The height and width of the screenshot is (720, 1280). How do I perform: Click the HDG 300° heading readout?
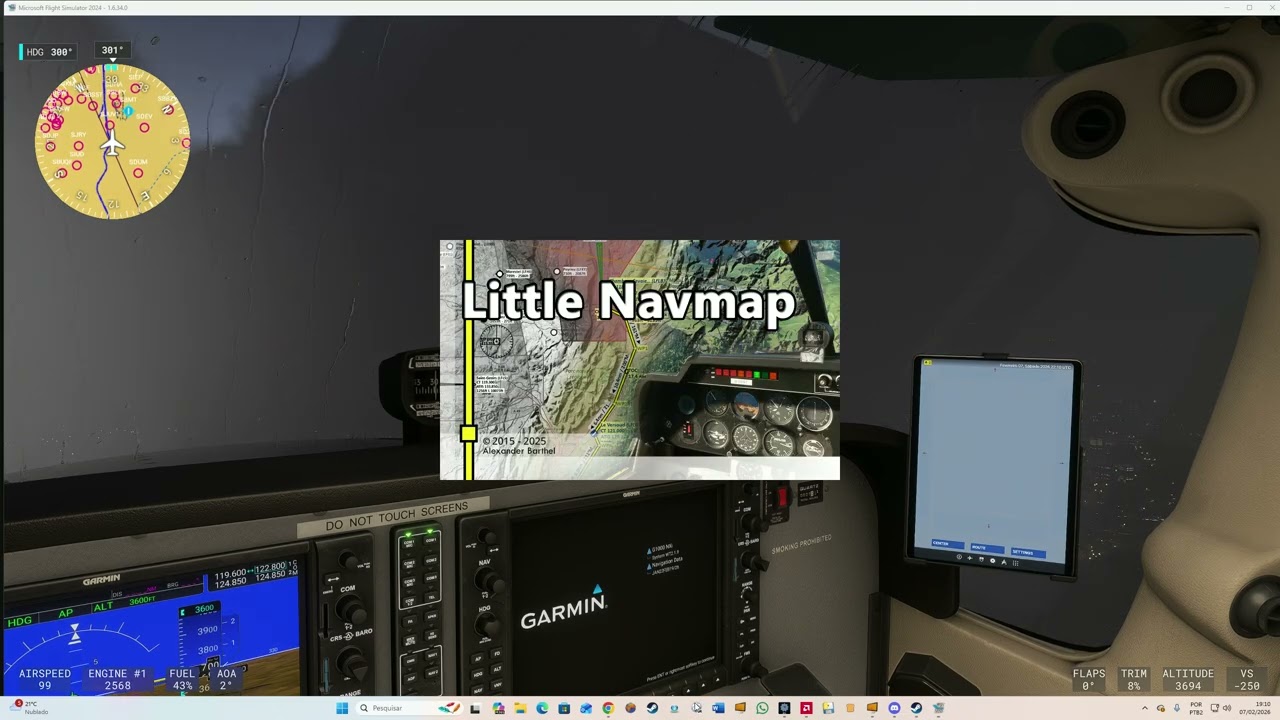click(48, 52)
